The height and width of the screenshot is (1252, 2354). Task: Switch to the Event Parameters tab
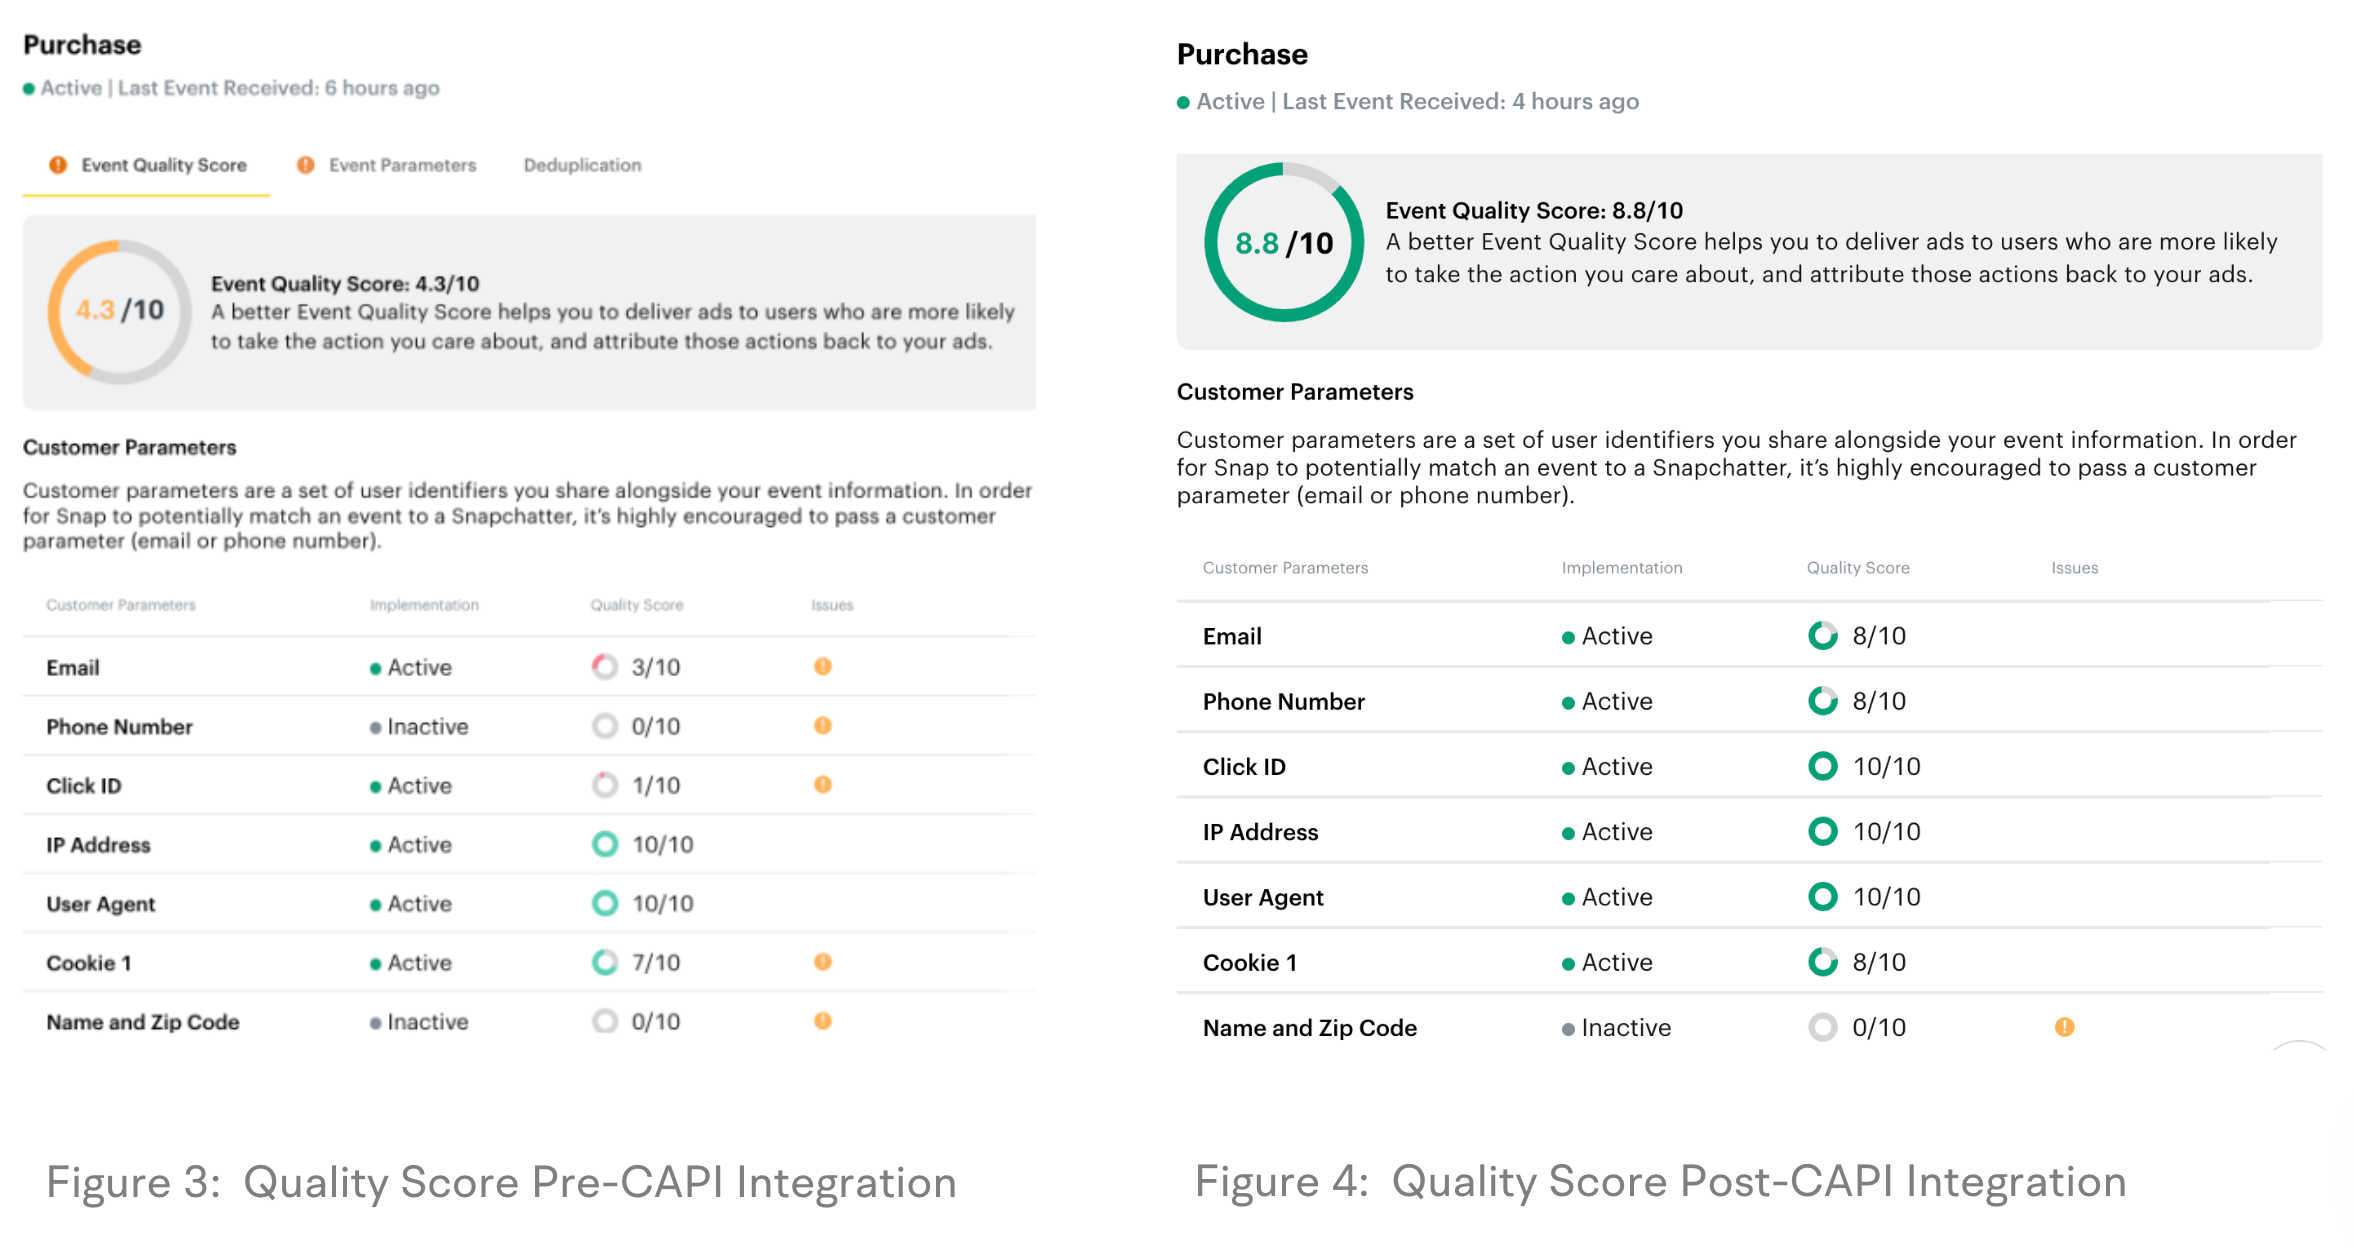click(402, 165)
